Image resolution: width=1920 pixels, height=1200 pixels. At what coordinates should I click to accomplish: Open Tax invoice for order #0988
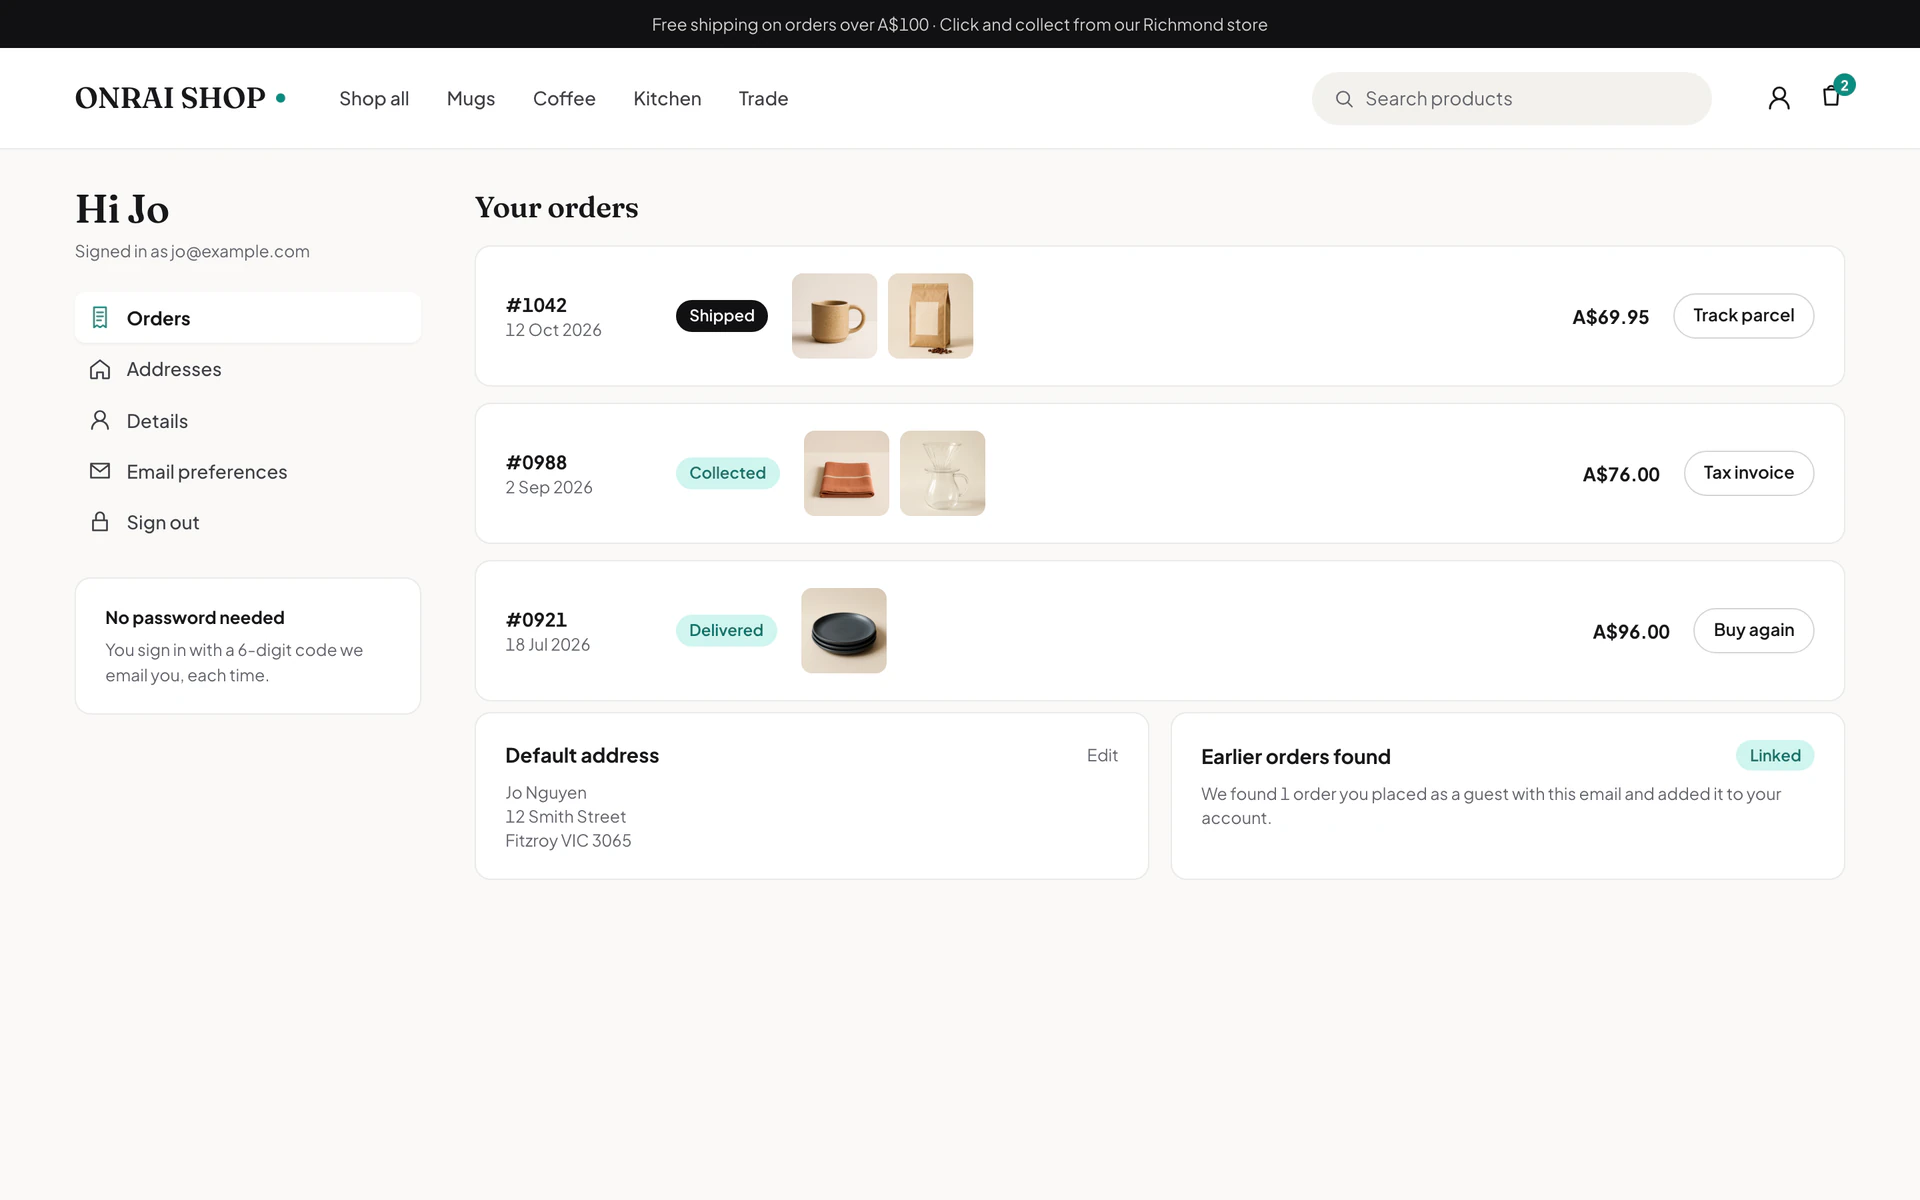click(1748, 473)
